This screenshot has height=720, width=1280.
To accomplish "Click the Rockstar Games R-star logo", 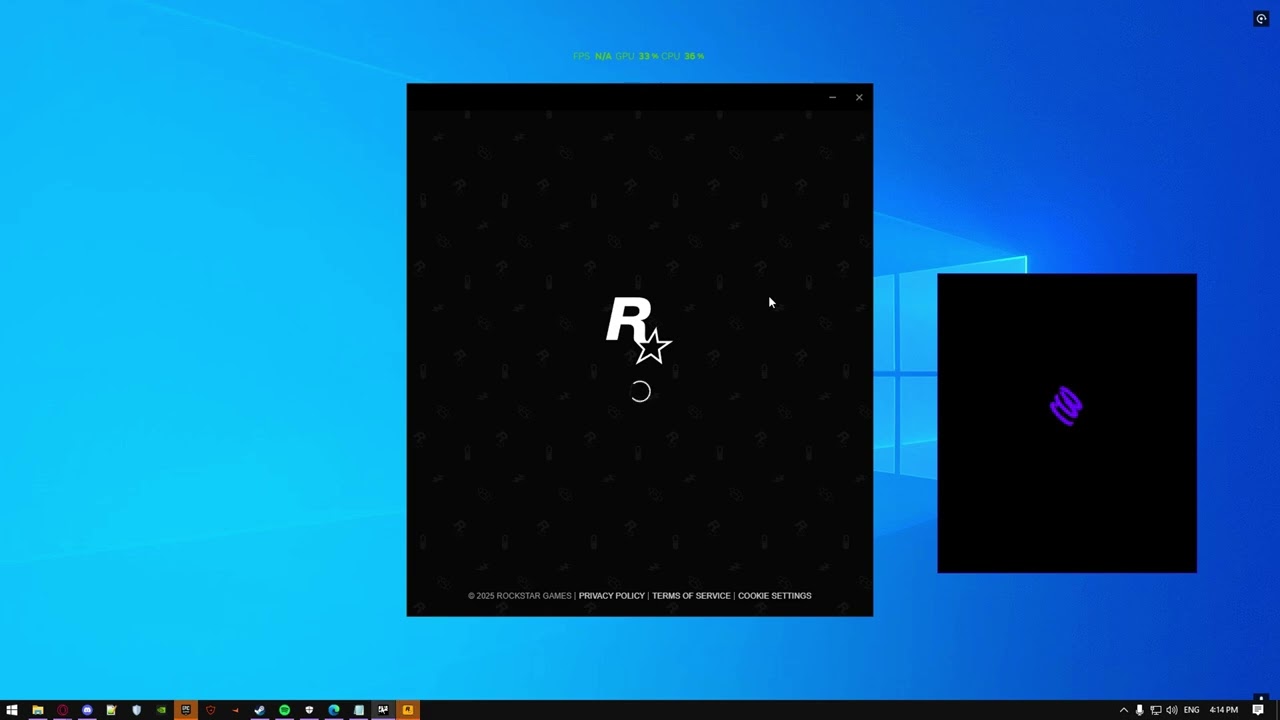I will (639, 330).
